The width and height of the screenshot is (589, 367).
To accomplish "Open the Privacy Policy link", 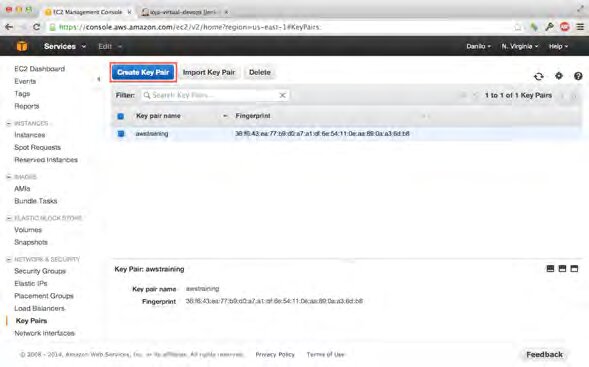I will pyautogui.click(x=275, y=354).
